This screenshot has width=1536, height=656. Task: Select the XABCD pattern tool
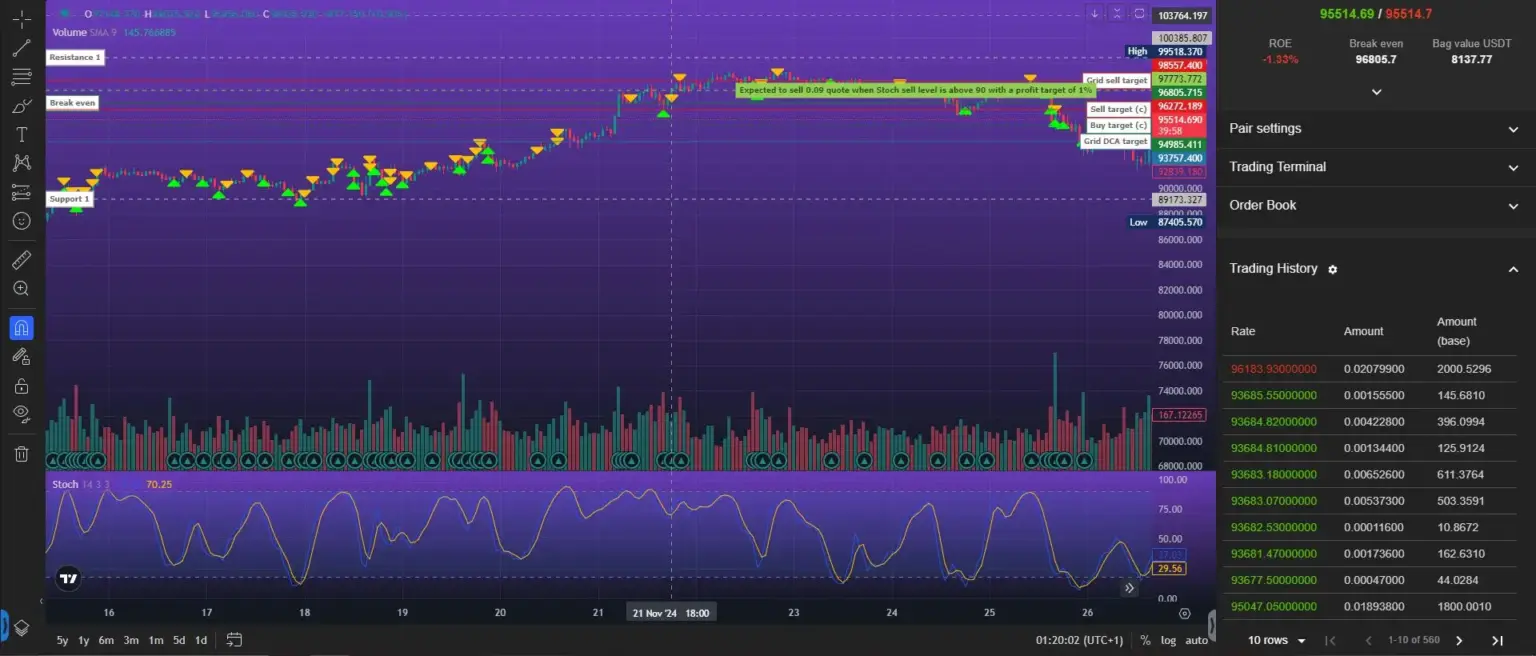(x=21, y=163)
